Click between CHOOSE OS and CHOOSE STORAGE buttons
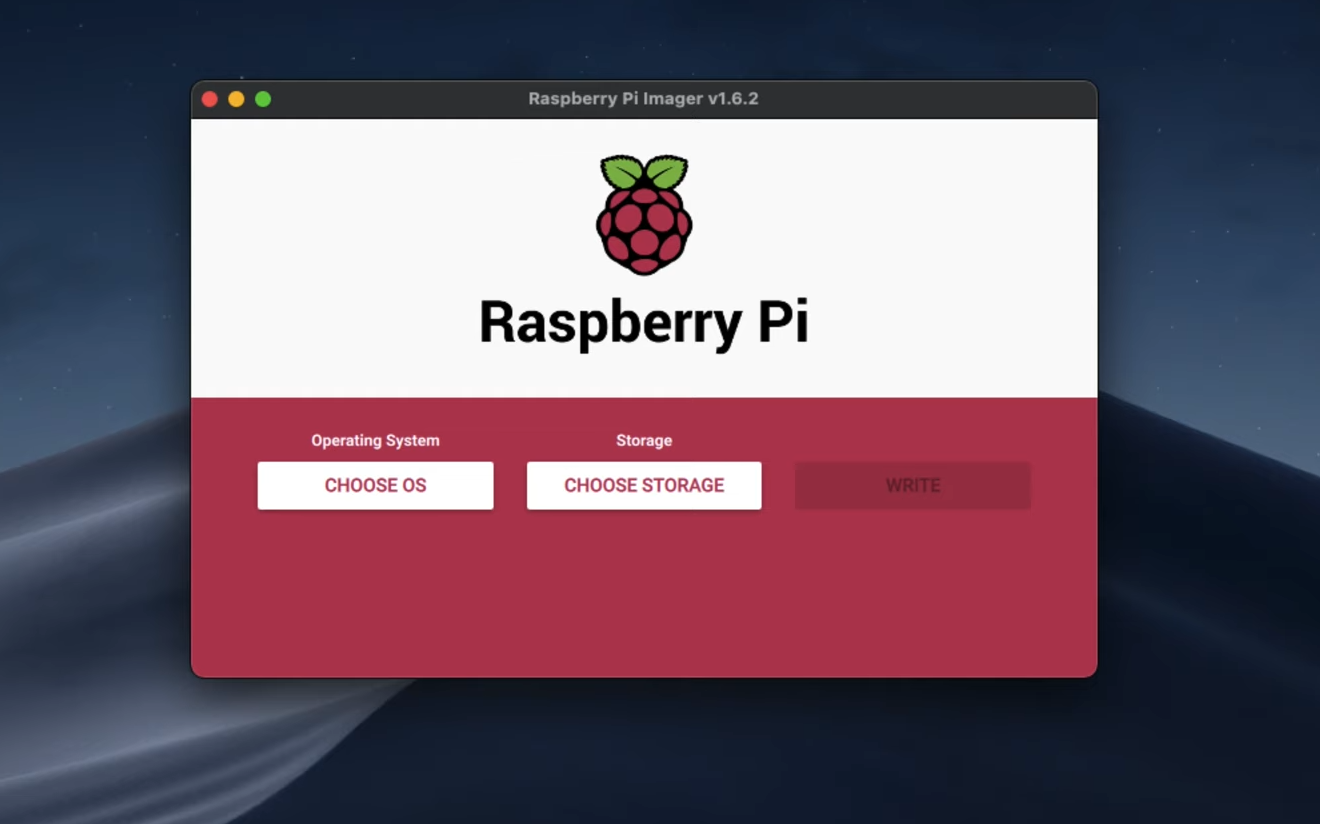 click(510, 485)
